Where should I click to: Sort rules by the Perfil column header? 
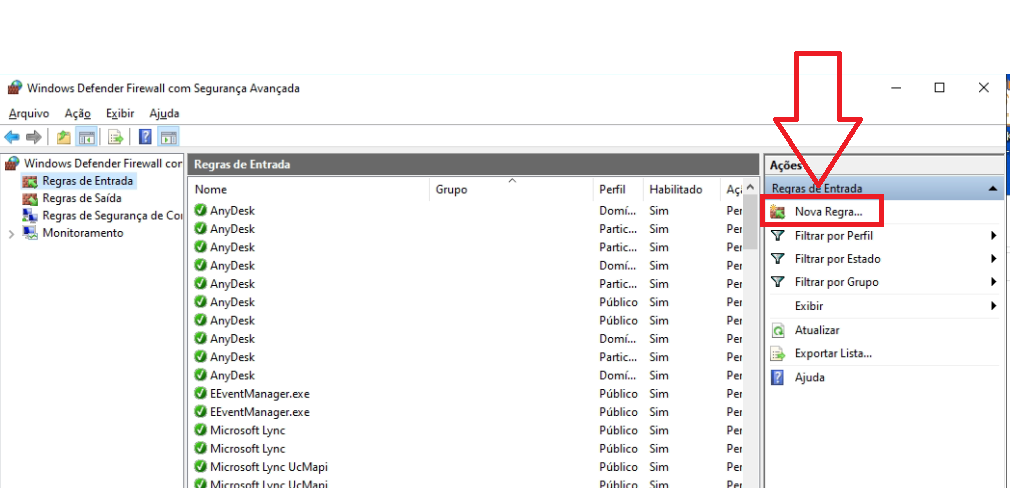click(x=618, y=190)
